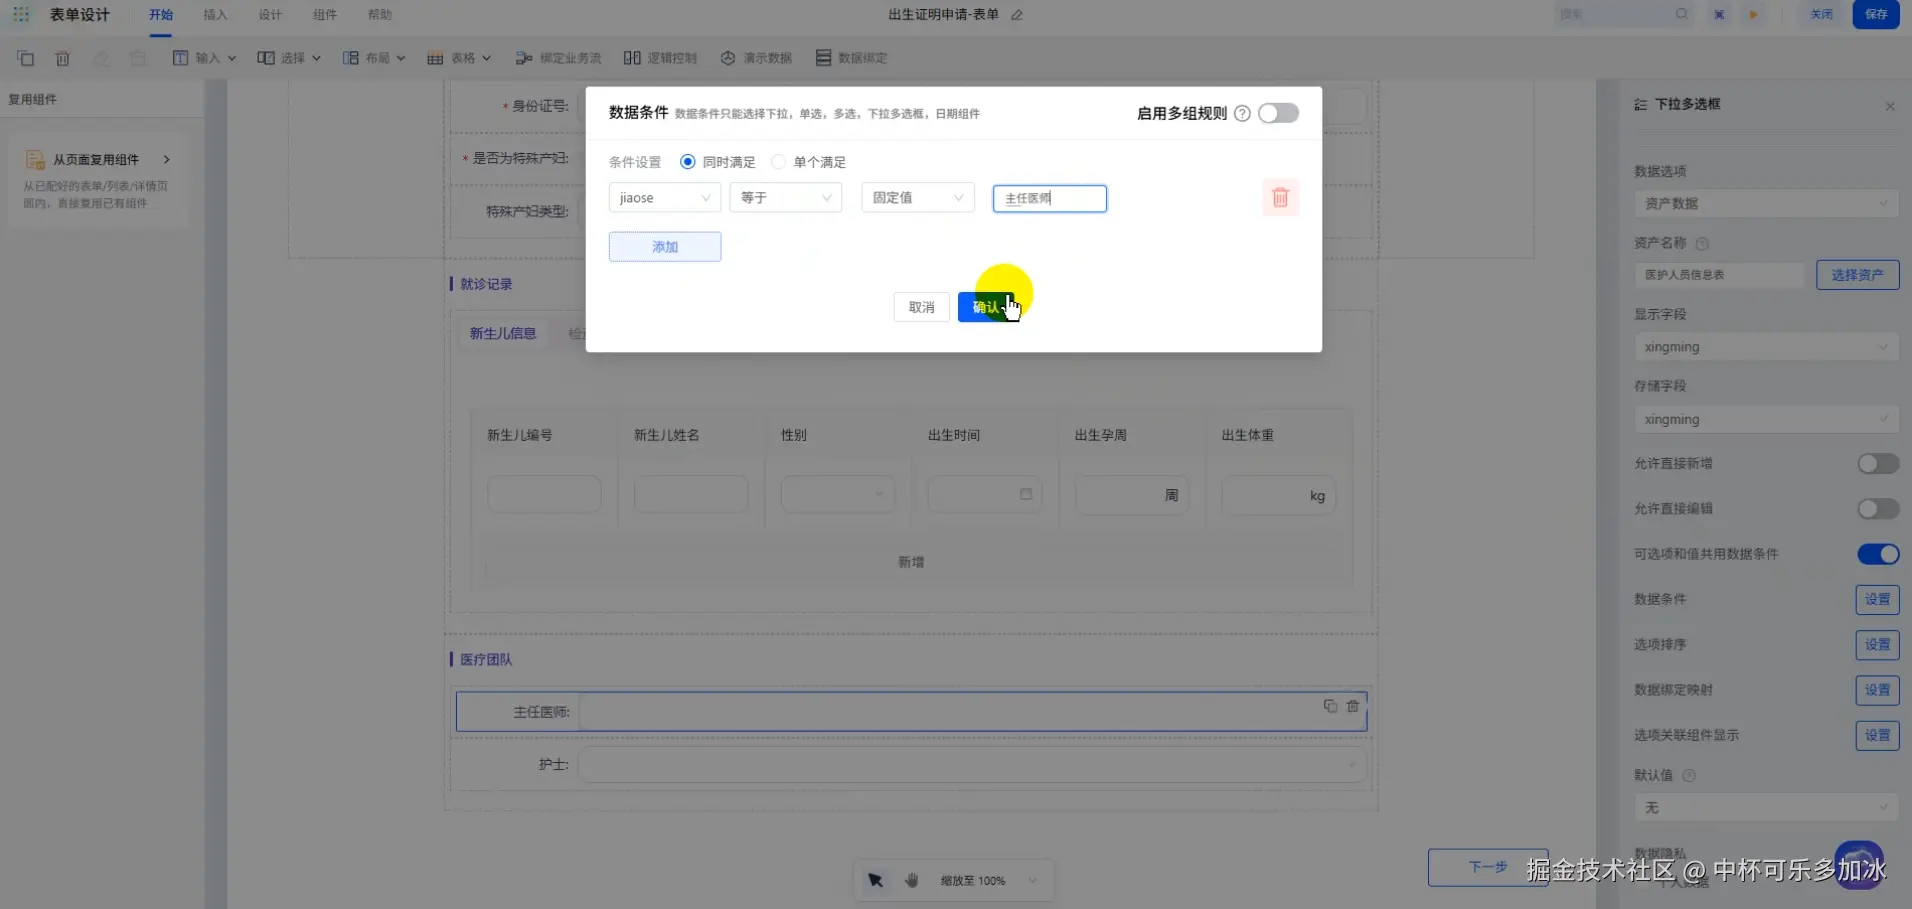The image size is (1912, 909).
Task: Open the data binding tool
Action: (852, 58)
